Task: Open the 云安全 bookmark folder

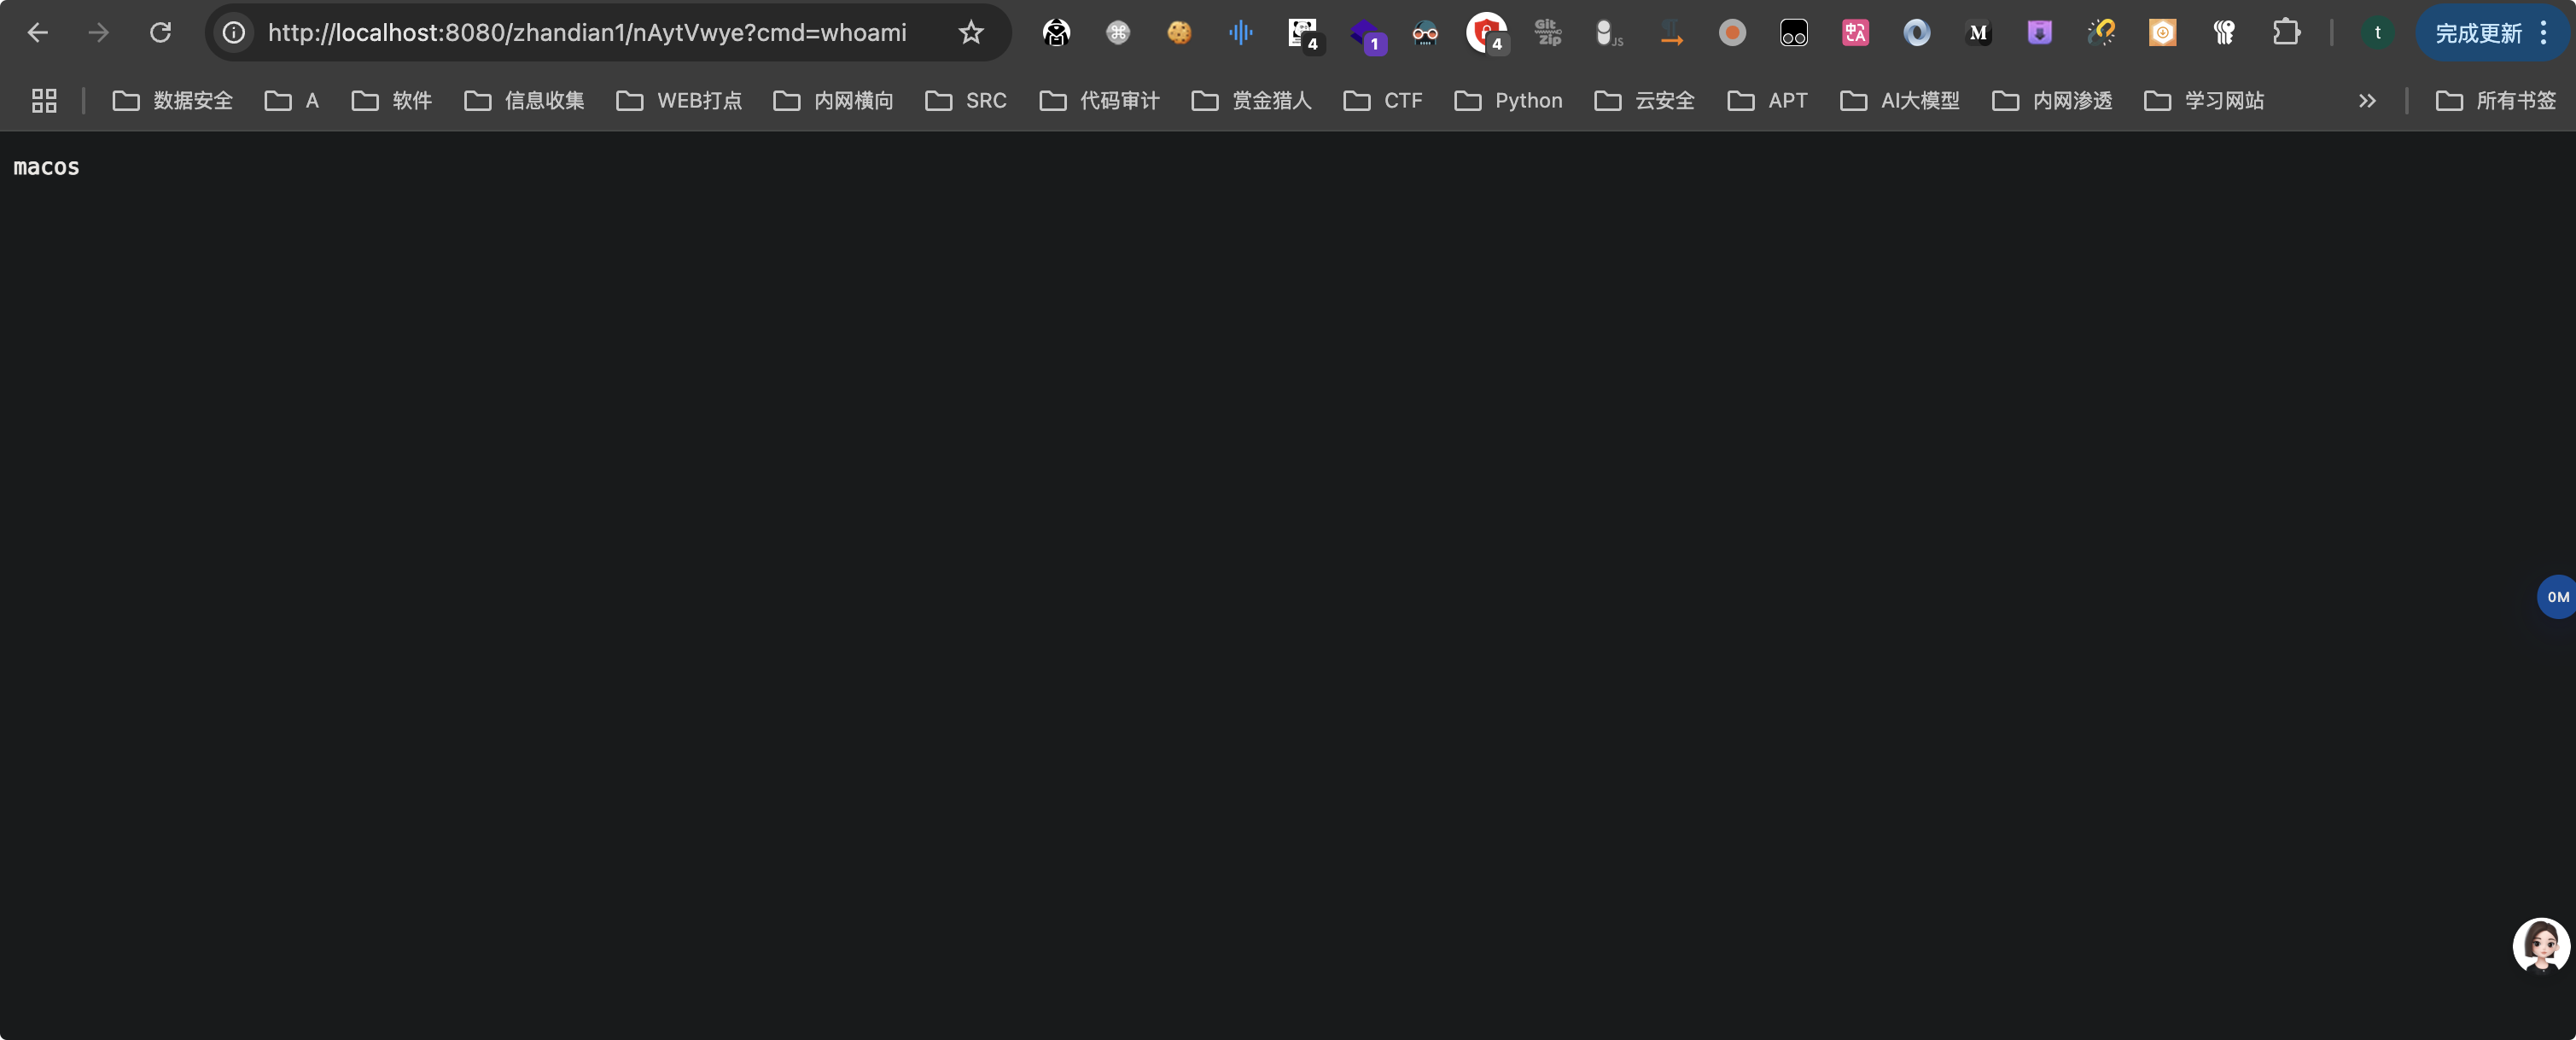Action: (x=1646, y=101)
